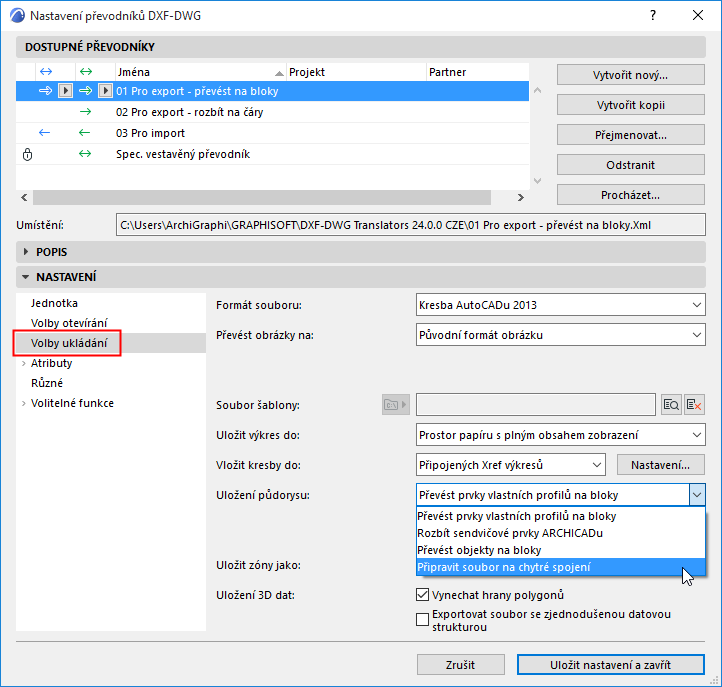Open Xref Nastavení... button
This screenshot has width=722, height=687.
tap(660, 465)
